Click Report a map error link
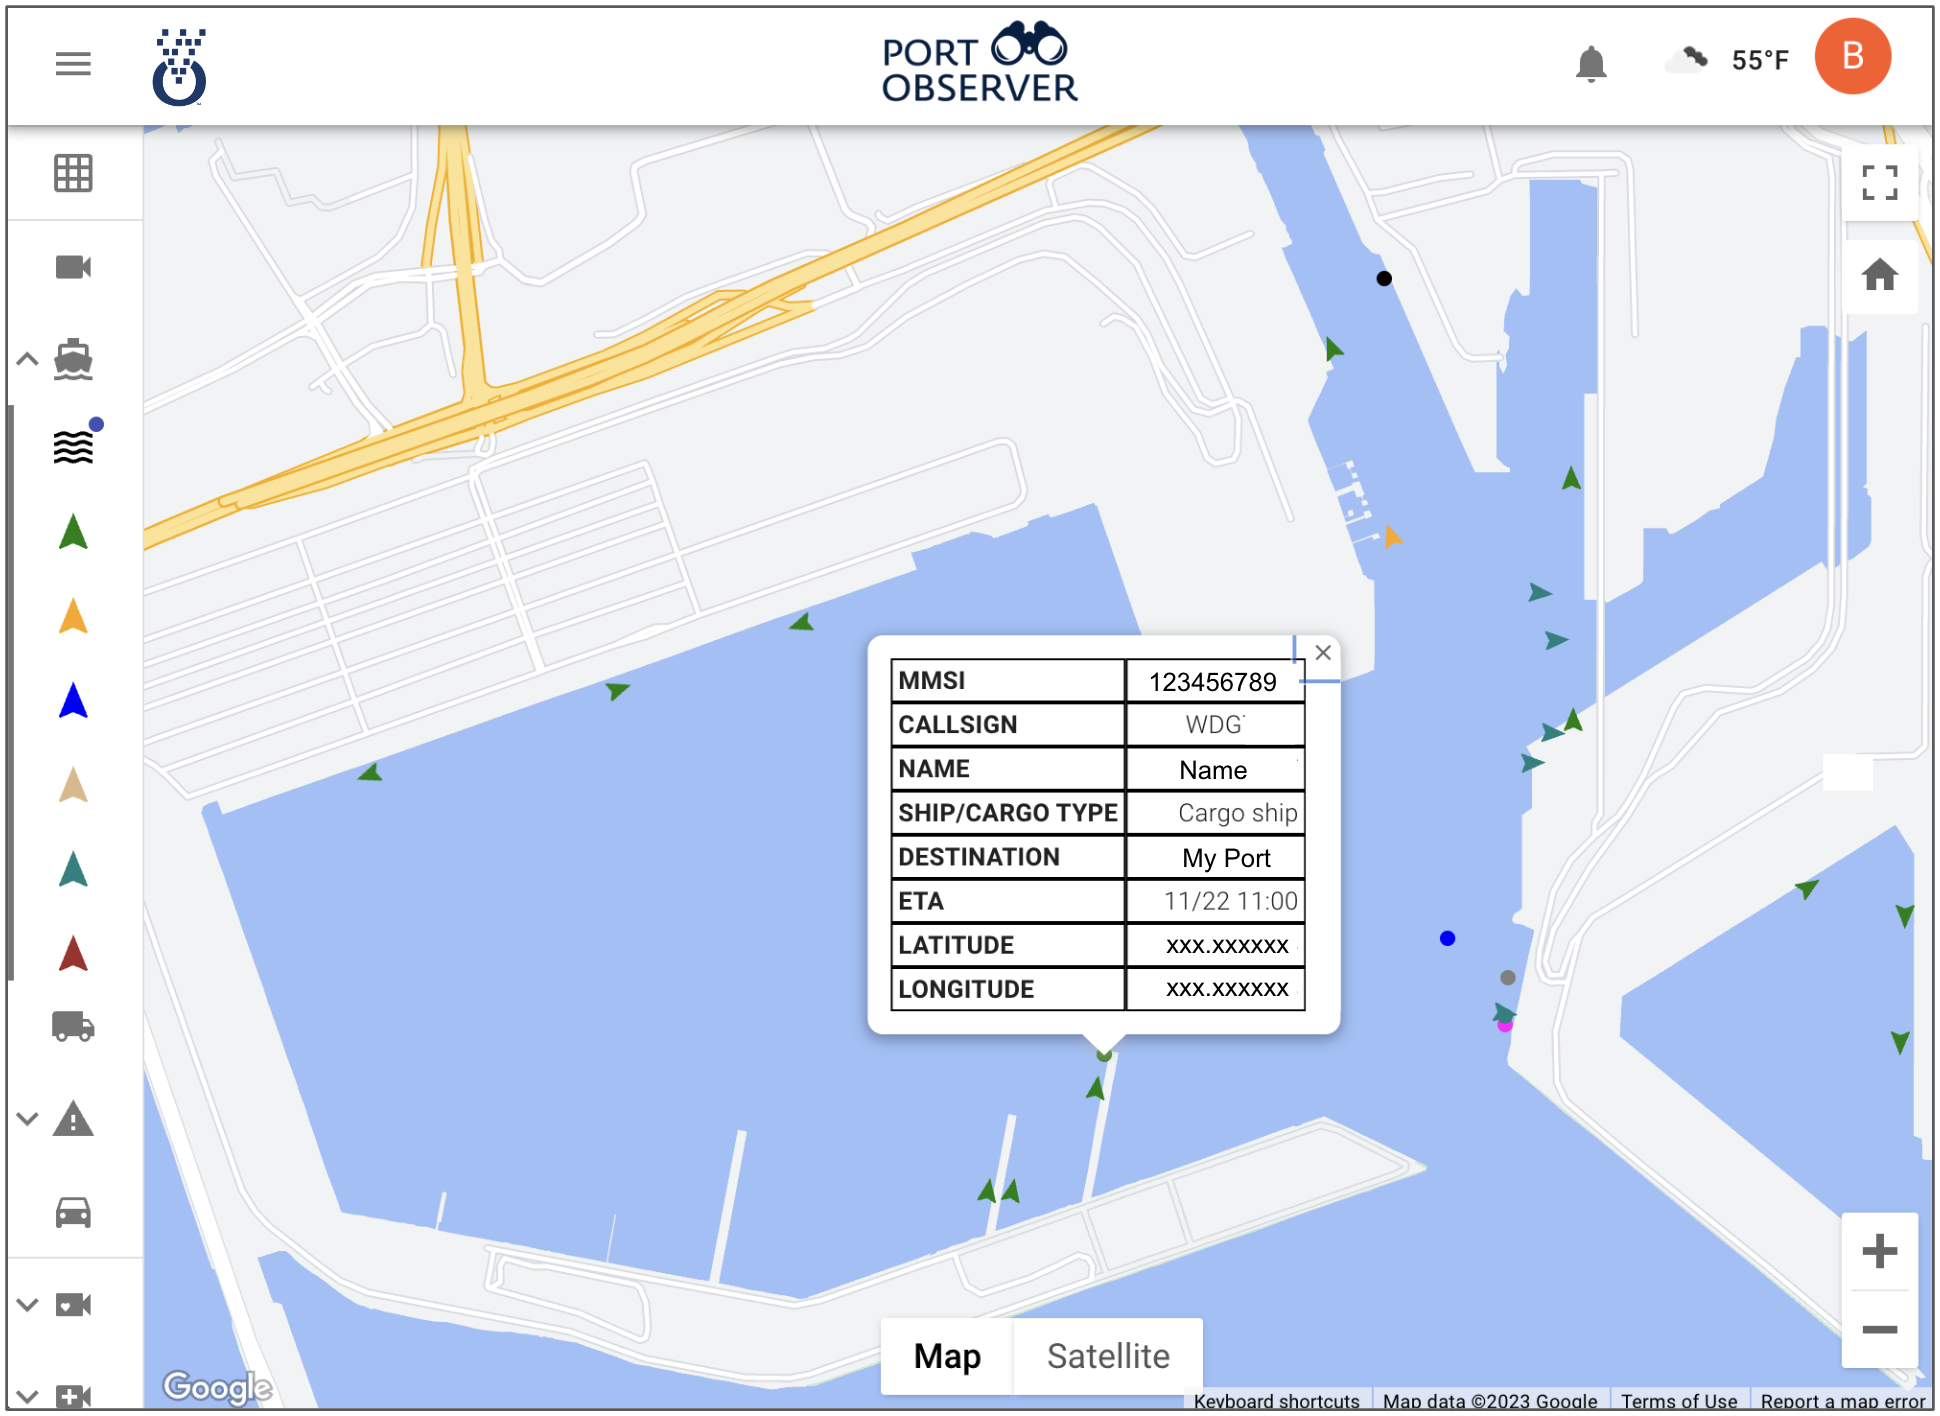1940x1416 pixels. click(x=1842, y=1401)
